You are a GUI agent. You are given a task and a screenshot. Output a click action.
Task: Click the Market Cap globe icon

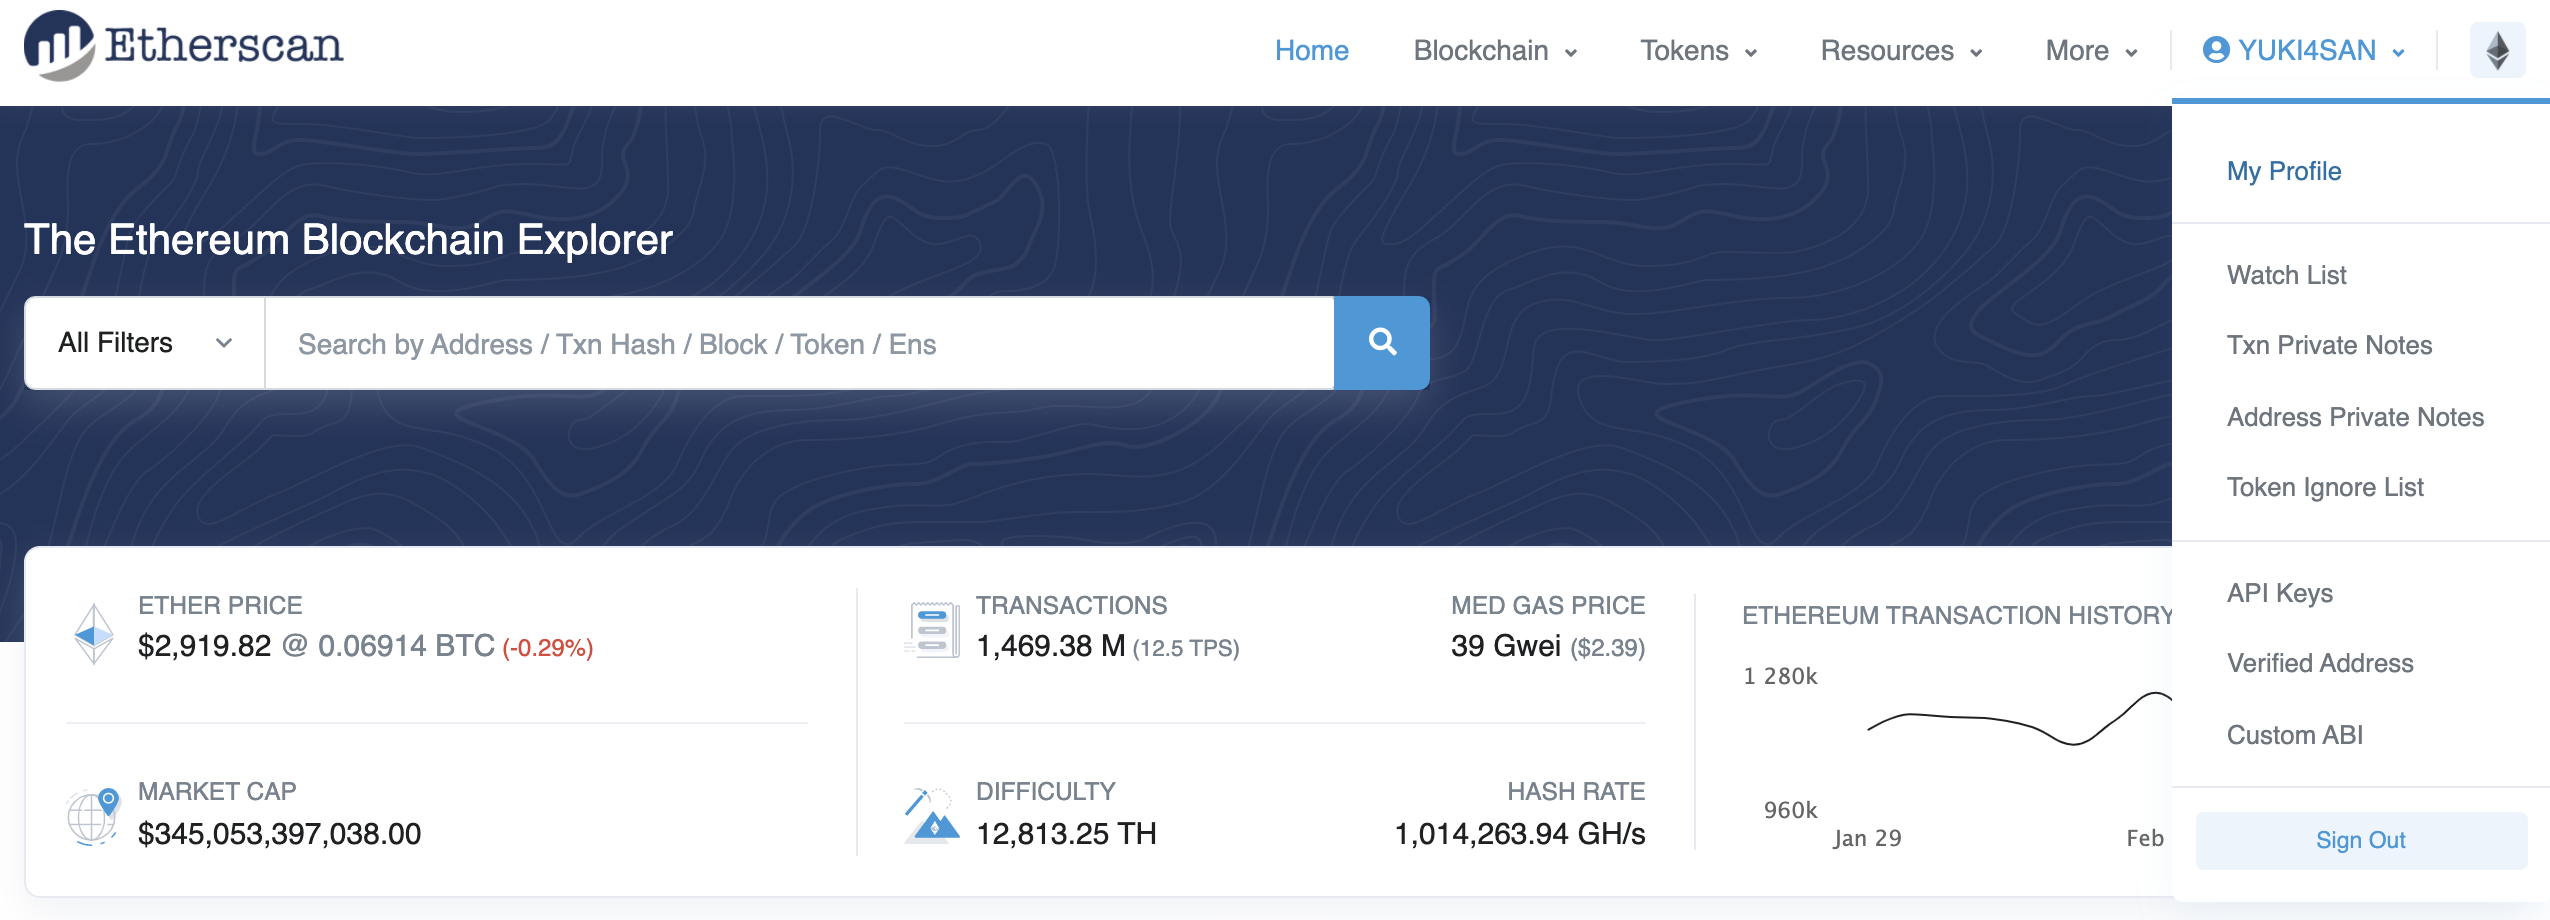point(93,816)
